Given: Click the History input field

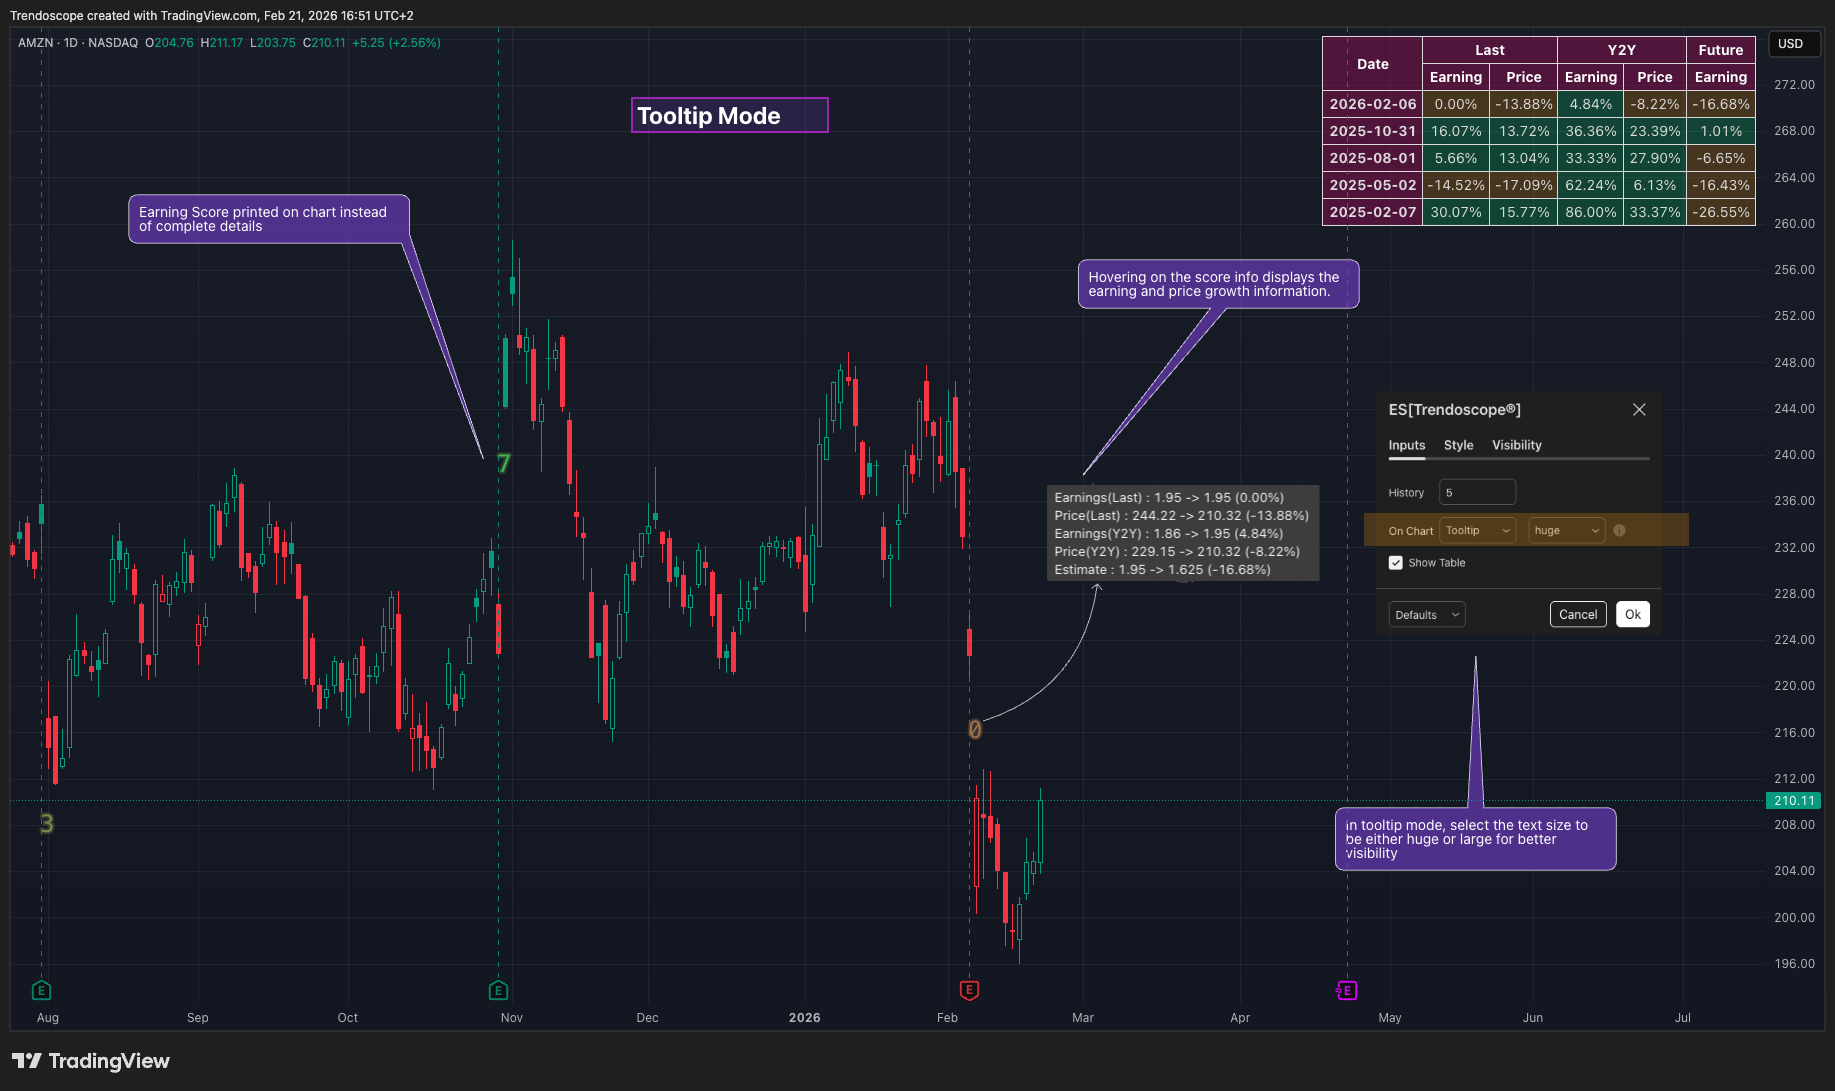Looking at the screenshot, I should pos(1477,492).
